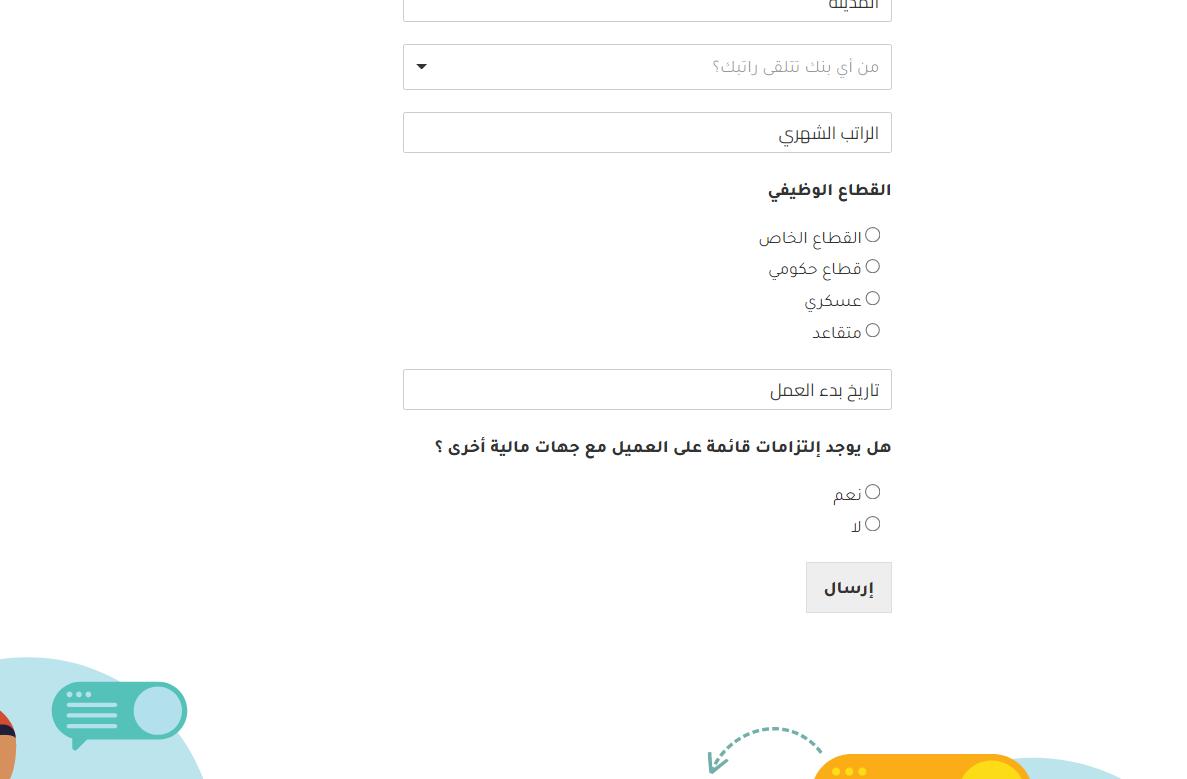1187x779 pixels.
Task: Click the نعم label text
Action: pyautogui.click(x=847, y=495)
